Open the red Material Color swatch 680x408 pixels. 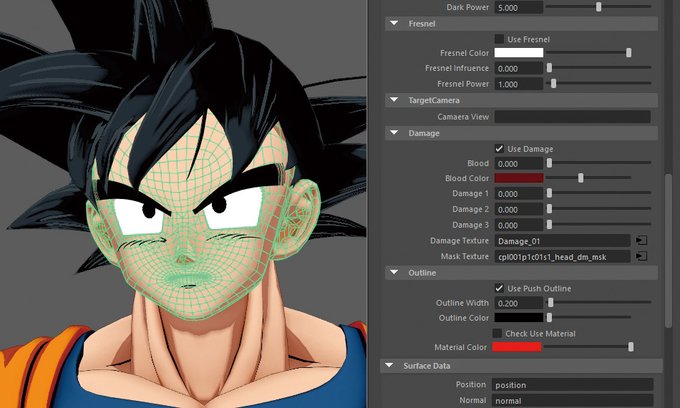tap(517, 347)
